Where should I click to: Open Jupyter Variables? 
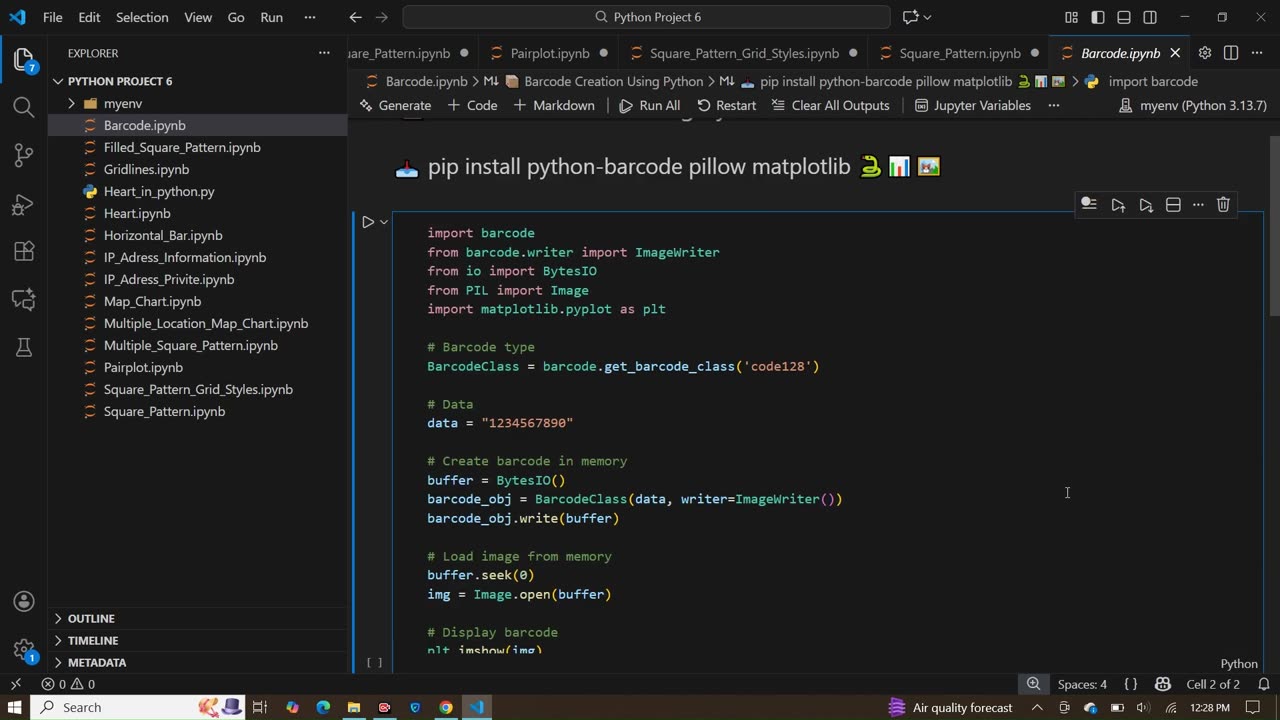tap(973, 105)
